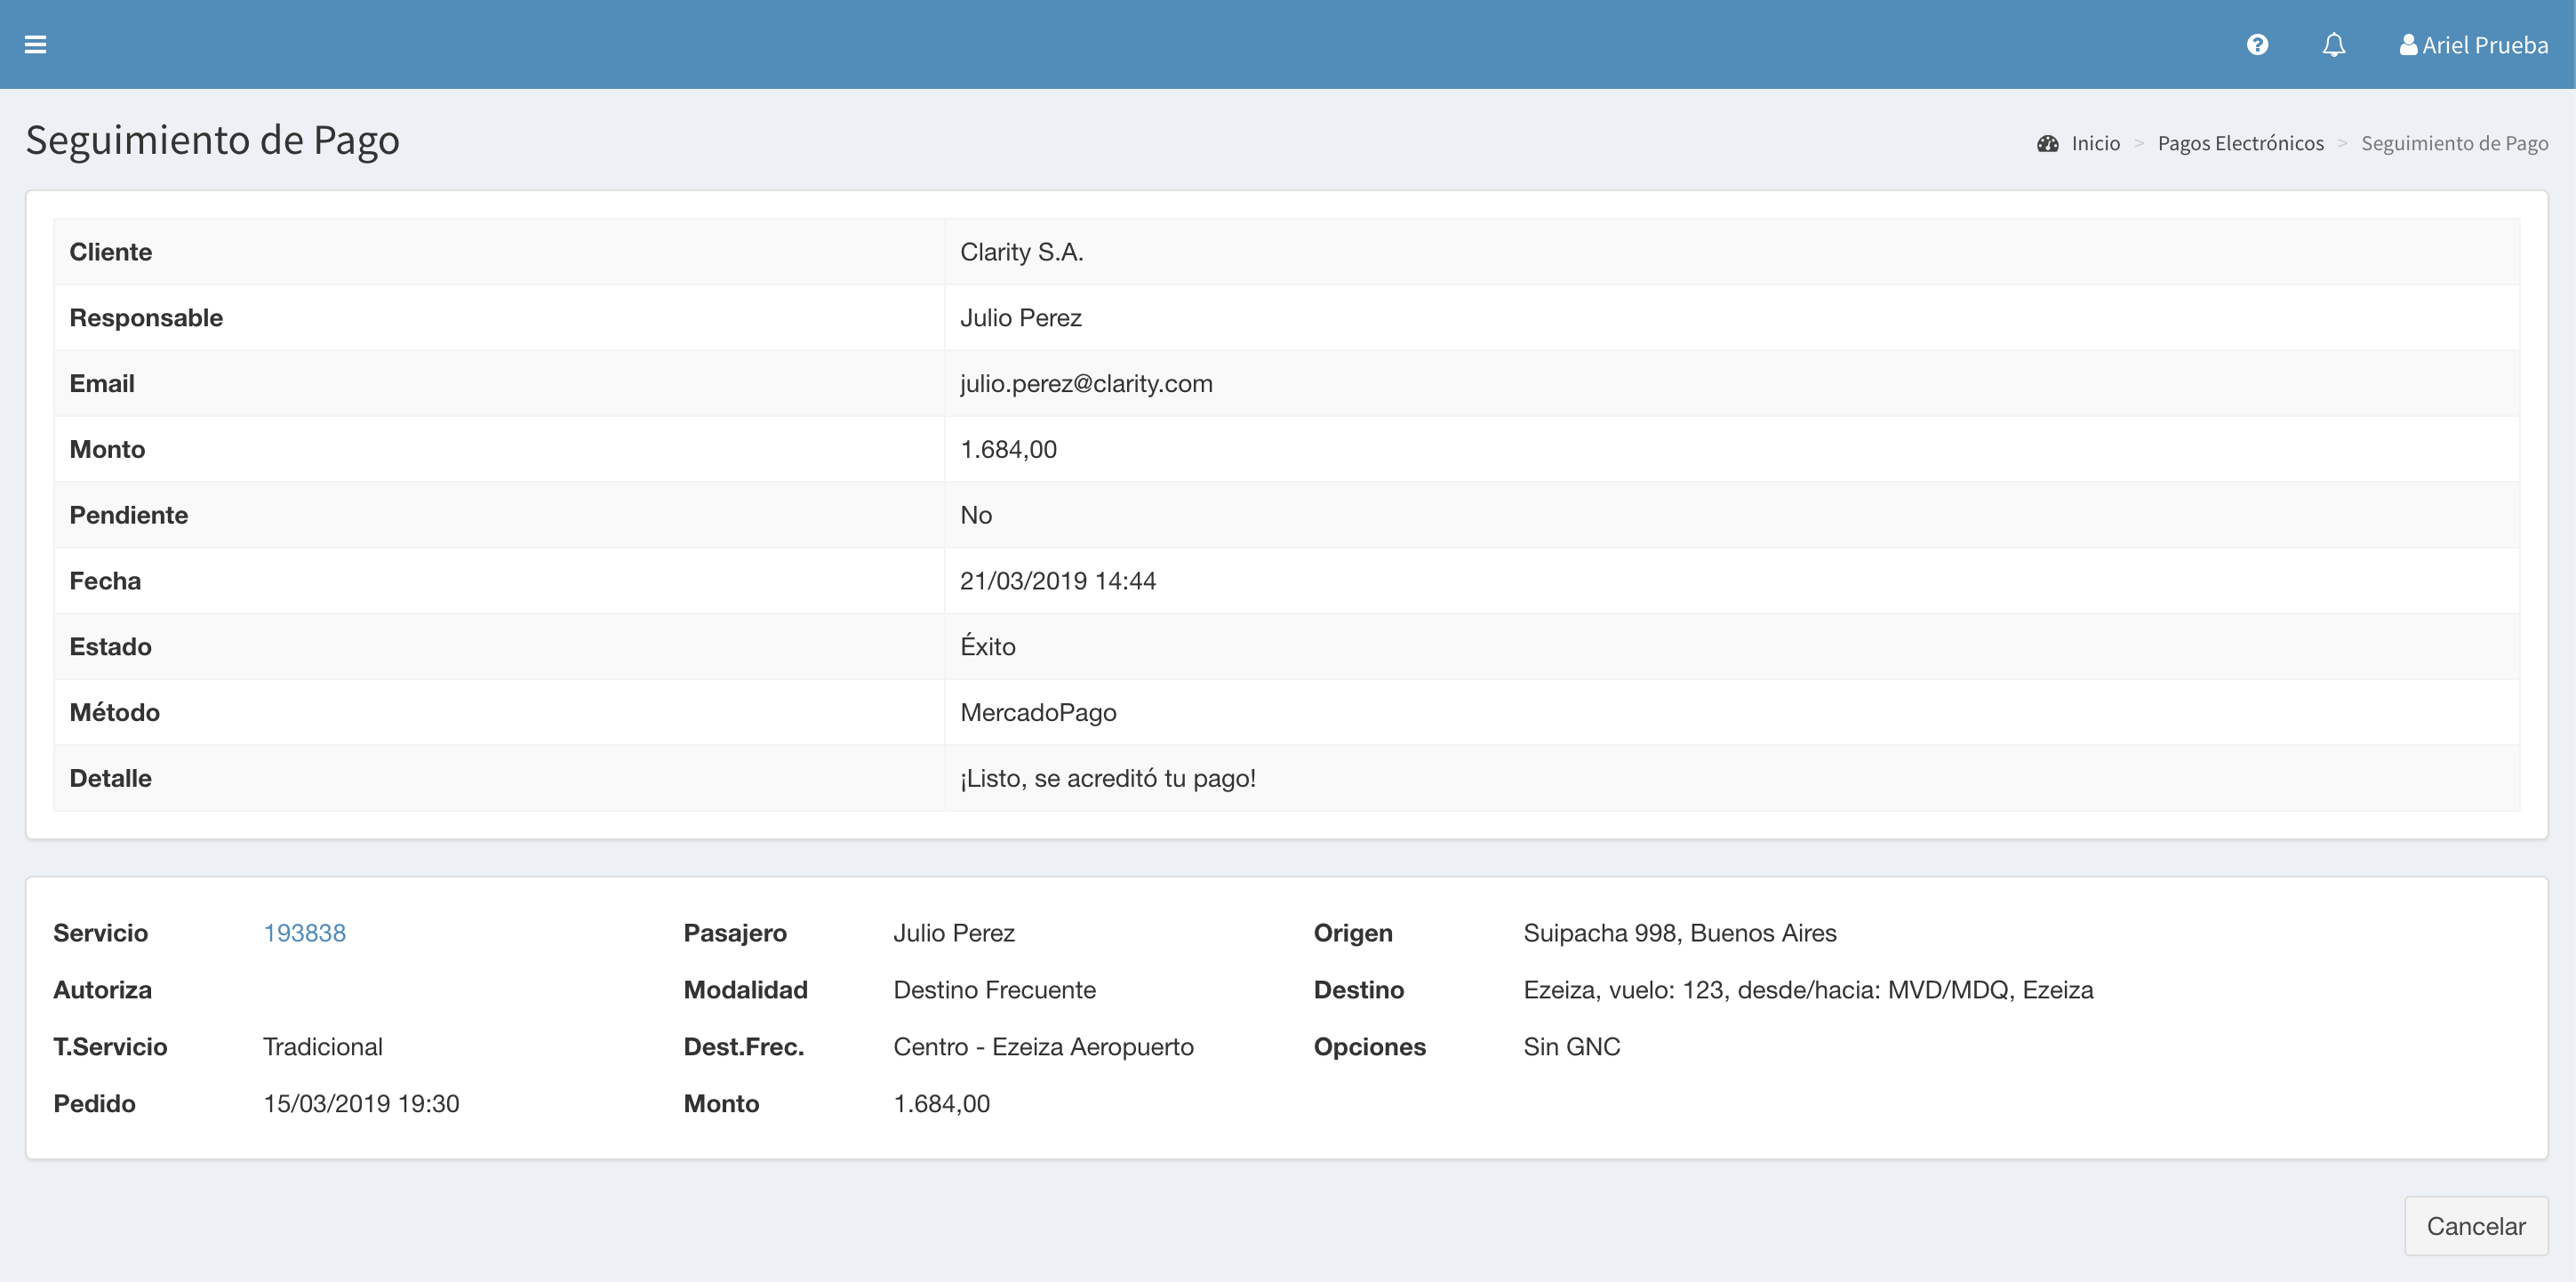Screen dimensions: 2576x1282
Task: Click the Centro - Ezeiza Aeropuerto text
Action: pyautogui.click(x=1043, y=1047)
